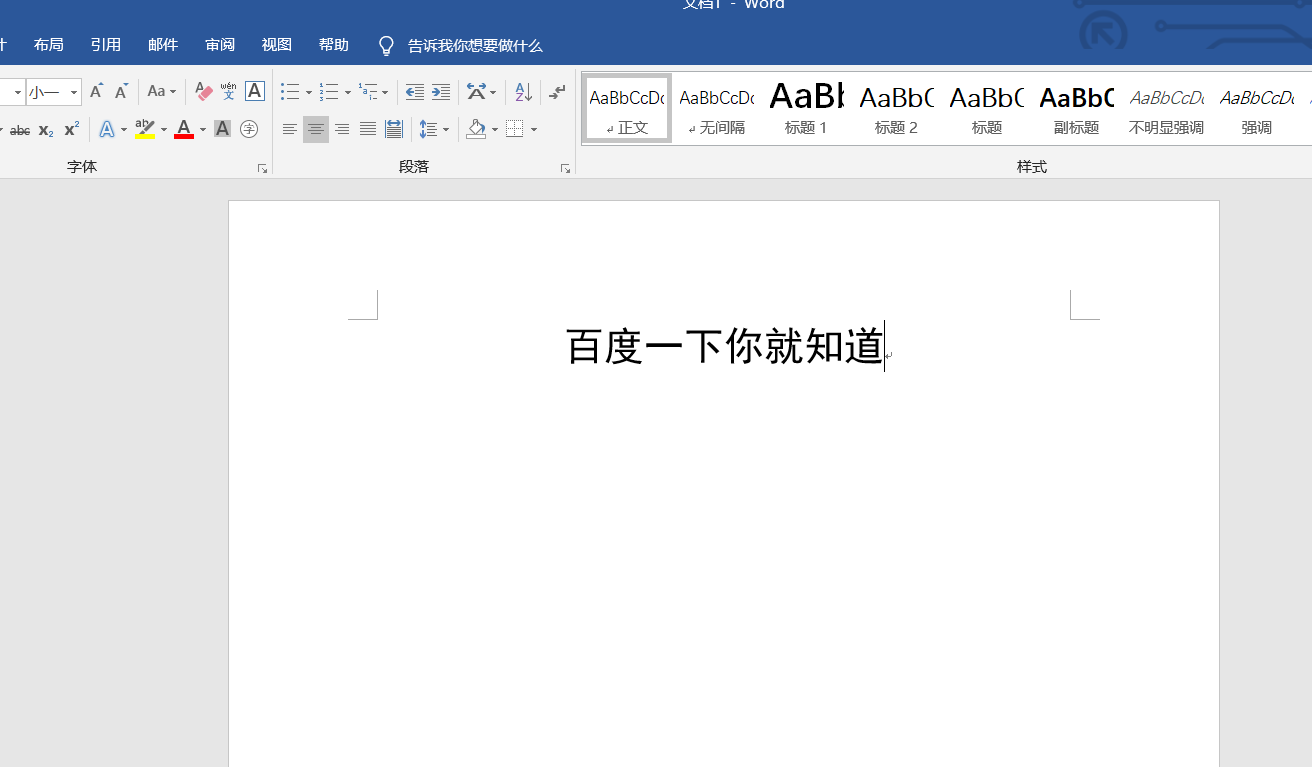The height and width of the screenshot is (767, 1312).
Task: Apply the 标题 2 style
Action: (x=896, y=108)
